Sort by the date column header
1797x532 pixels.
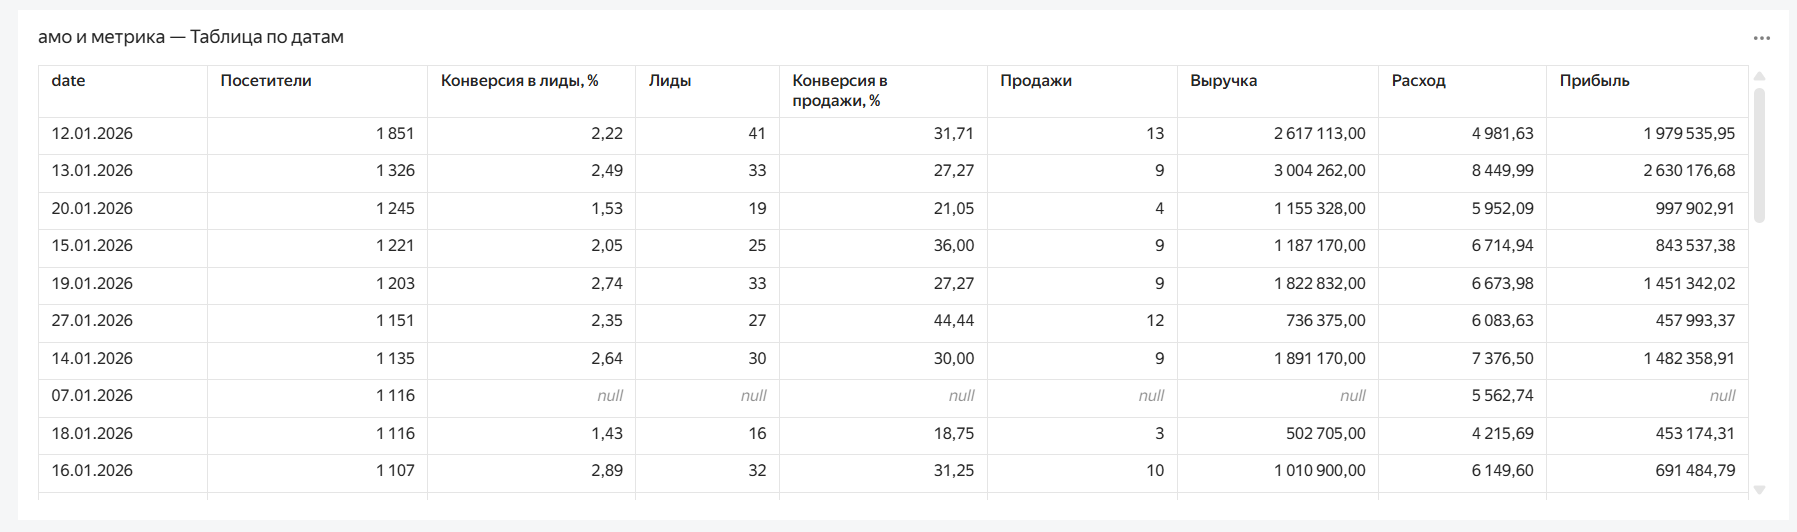pyautogui.click(x=68, y=80)
